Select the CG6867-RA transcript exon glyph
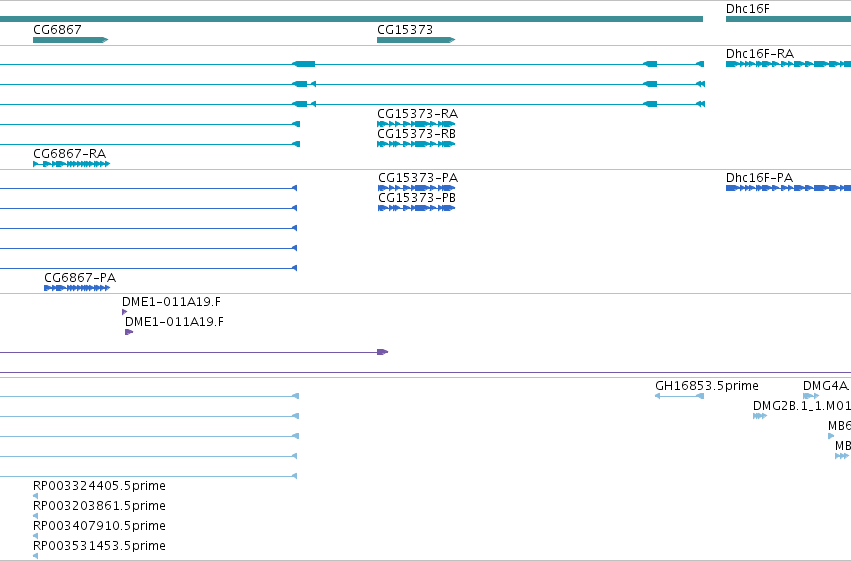851x561 pixels. click(72, 164)
